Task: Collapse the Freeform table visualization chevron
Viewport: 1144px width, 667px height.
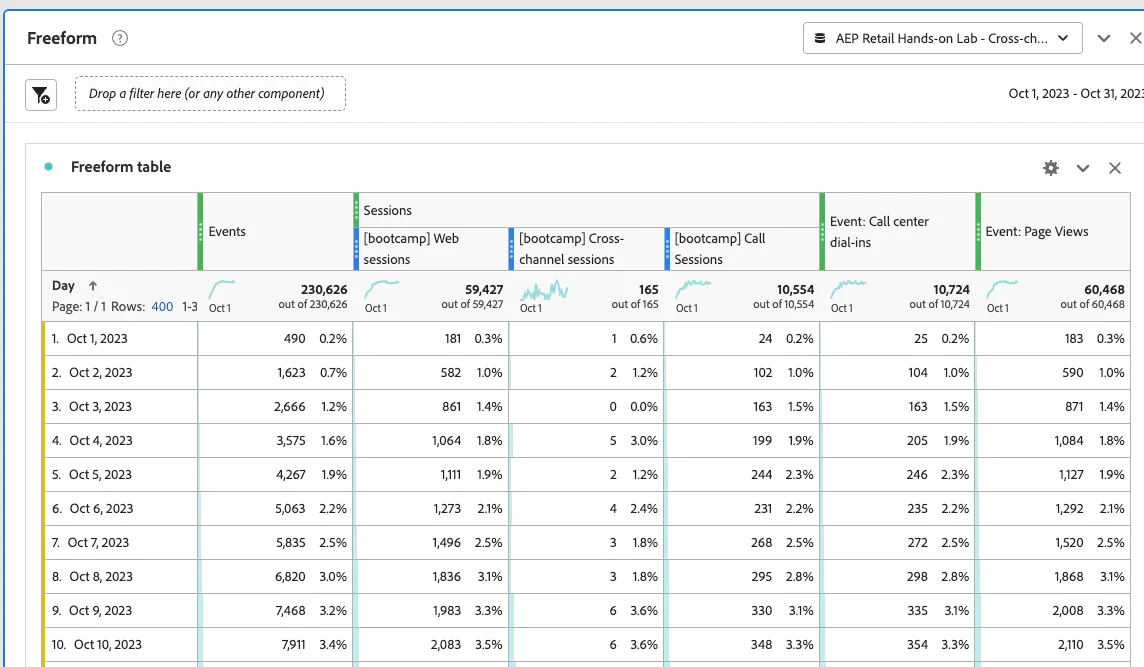Action: point(1083,169)
